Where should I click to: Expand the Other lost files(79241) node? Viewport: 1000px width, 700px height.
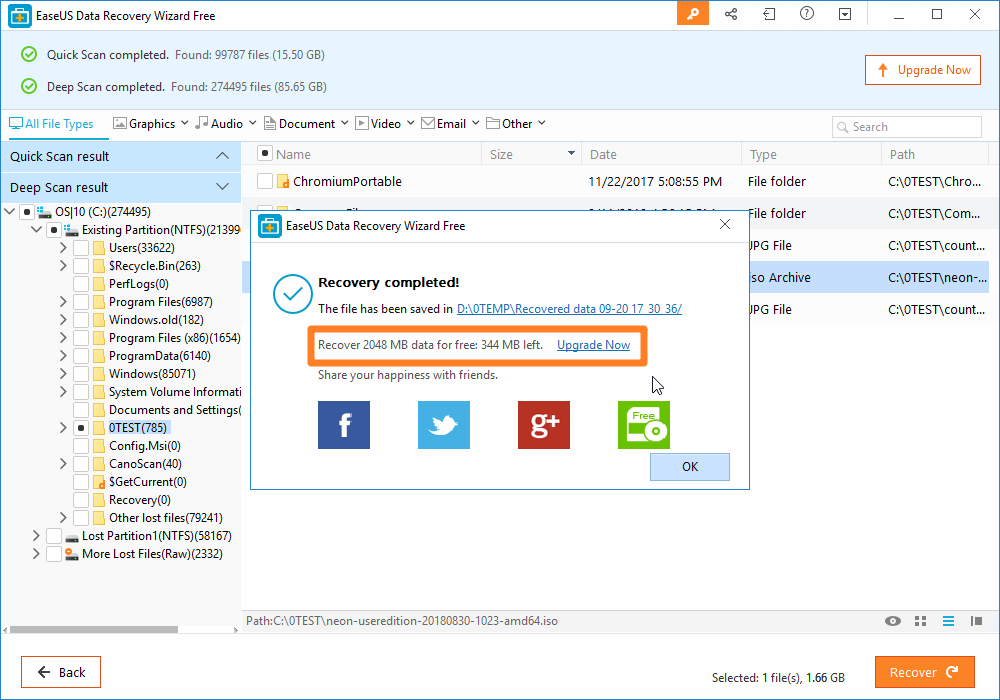click(x=63, y=518)
